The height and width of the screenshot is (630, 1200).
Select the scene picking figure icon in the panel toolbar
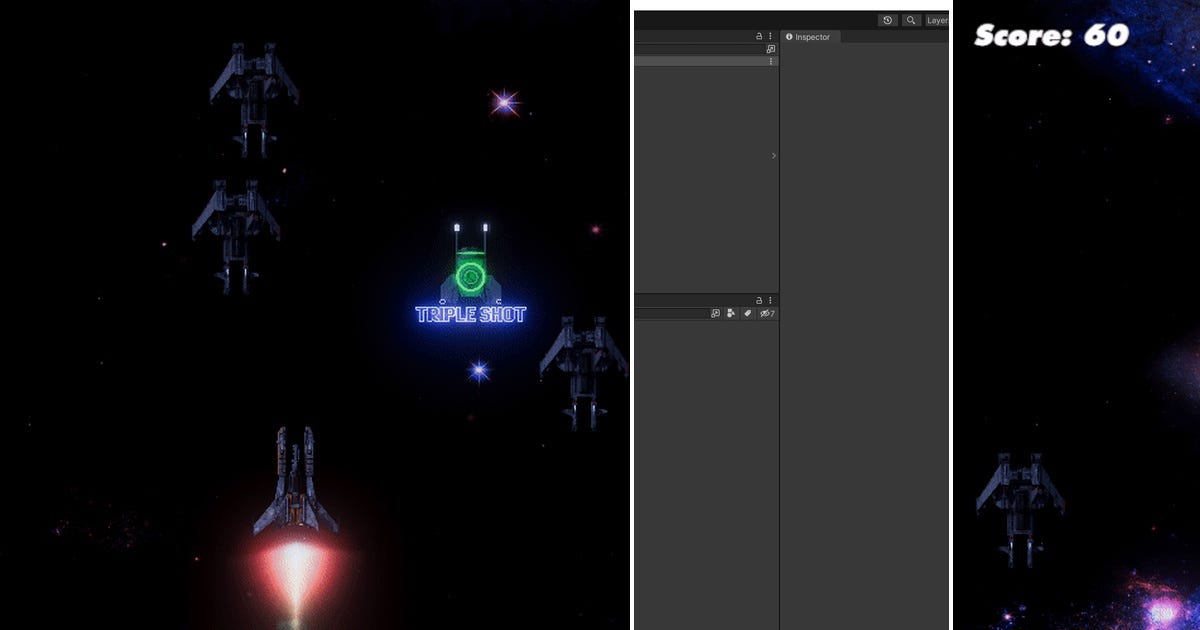731,313
